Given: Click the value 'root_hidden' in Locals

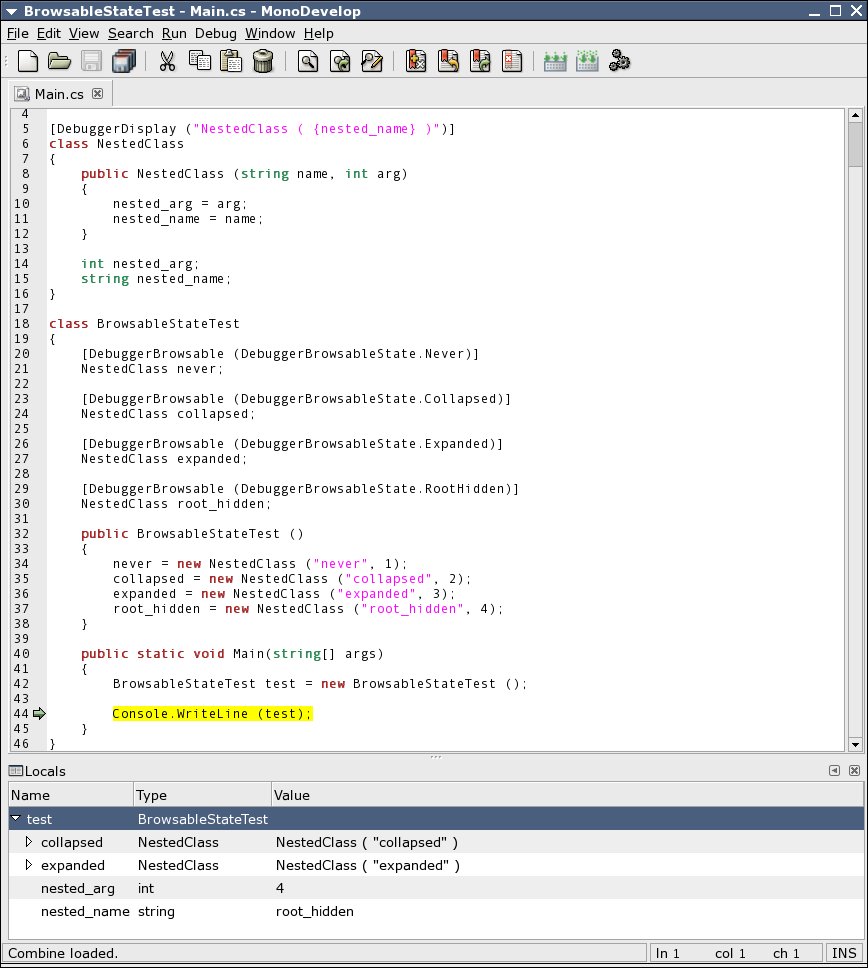Looking at the screenshot, I should 315,911.
